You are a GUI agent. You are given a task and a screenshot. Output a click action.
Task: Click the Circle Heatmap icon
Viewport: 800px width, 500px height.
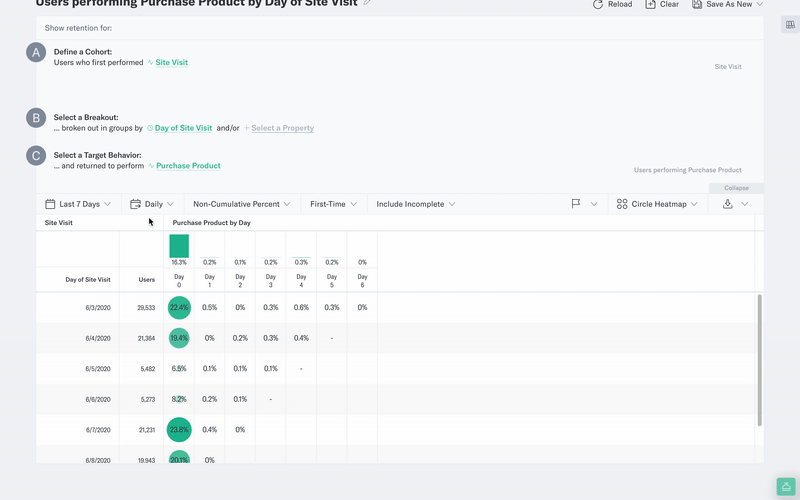[x=622, y=204]
